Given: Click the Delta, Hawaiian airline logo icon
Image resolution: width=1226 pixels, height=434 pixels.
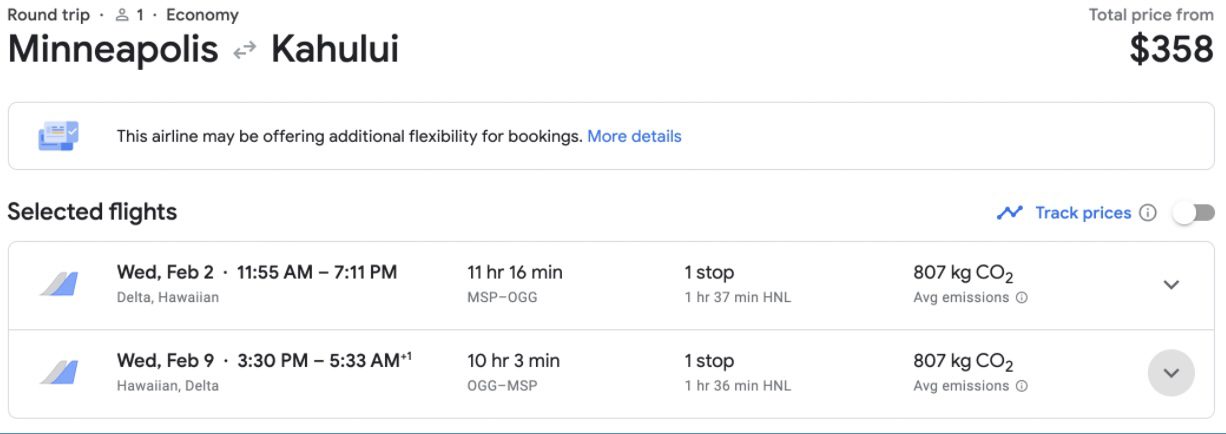Looking at the screenshot, I should click(59, 284).
